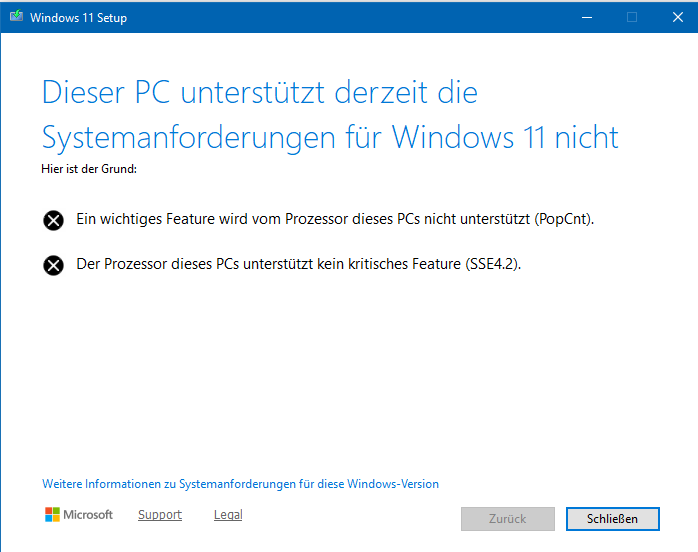Click the greyed-out maximize window button
This screenshot has width=698, height=552.
coord(632,17)
